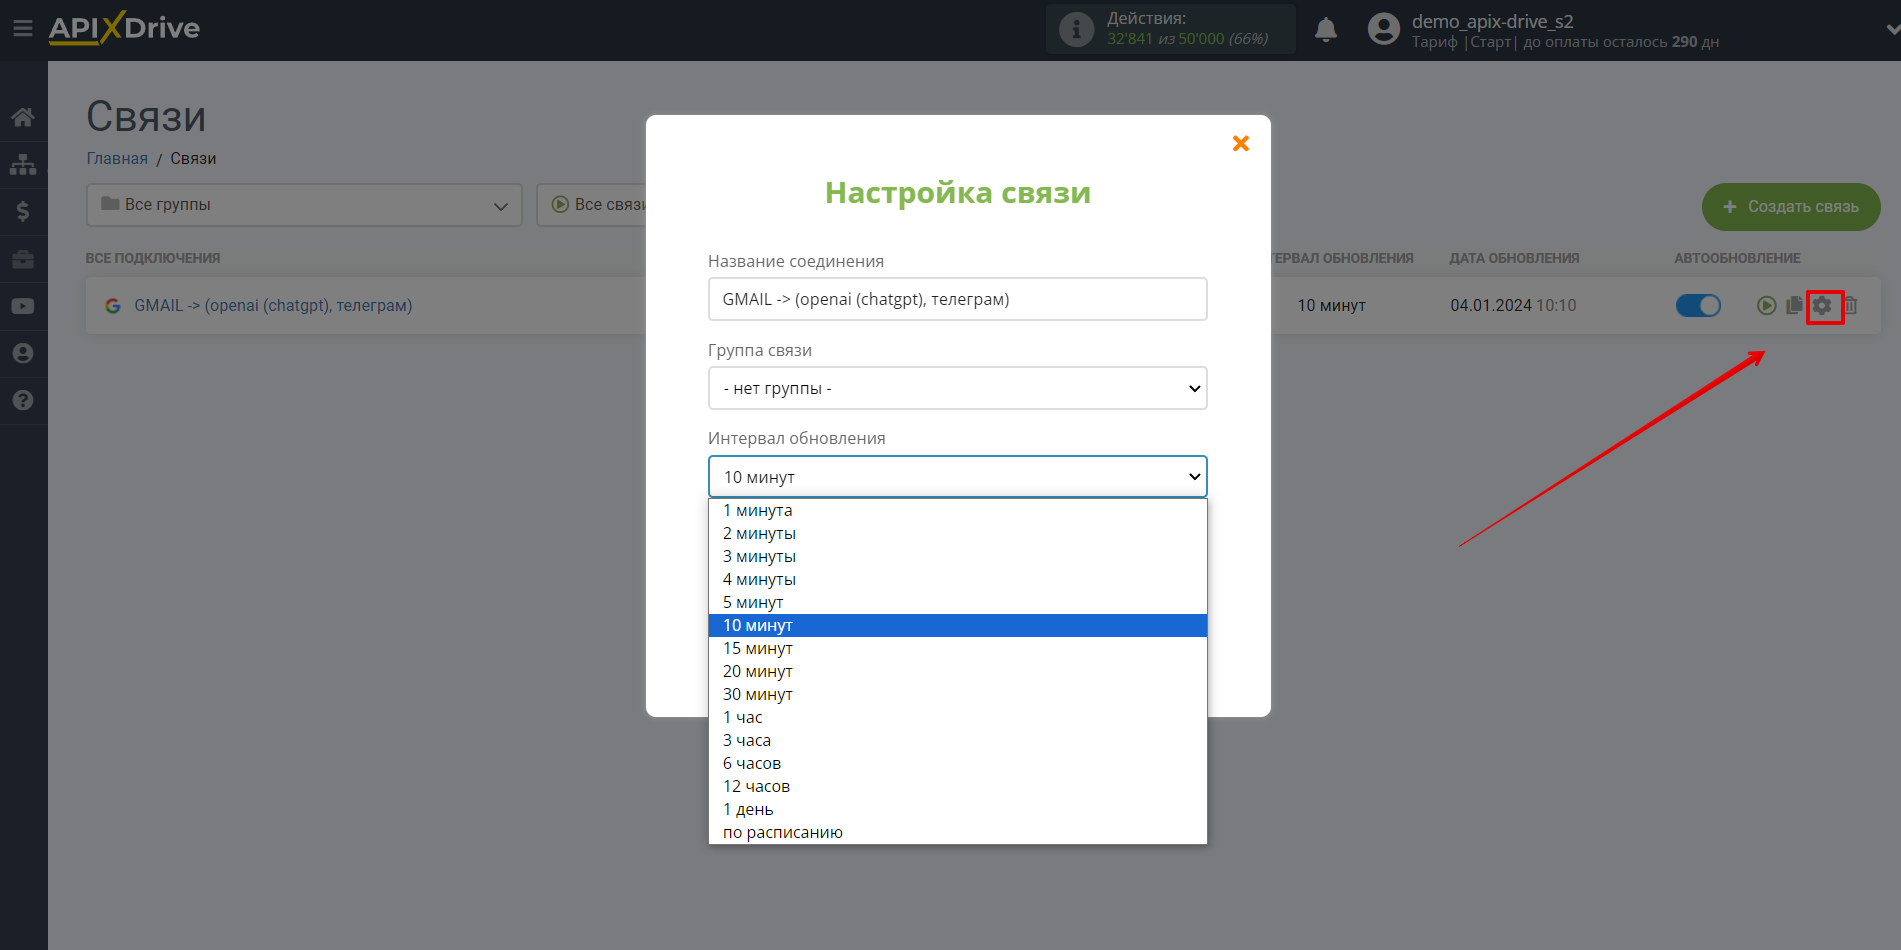Viewport: 1901px width, 950px height.
Task: Open the notifications bell
Action: (1326, 29)
